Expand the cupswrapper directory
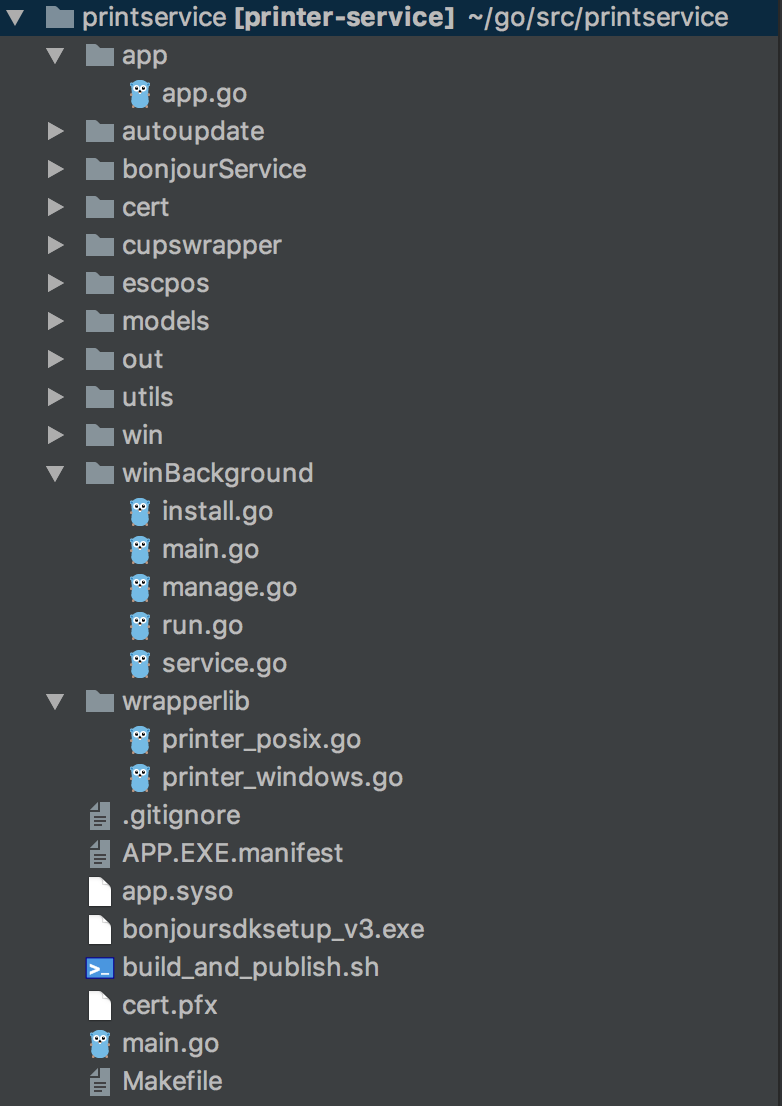 click(57, 245)
